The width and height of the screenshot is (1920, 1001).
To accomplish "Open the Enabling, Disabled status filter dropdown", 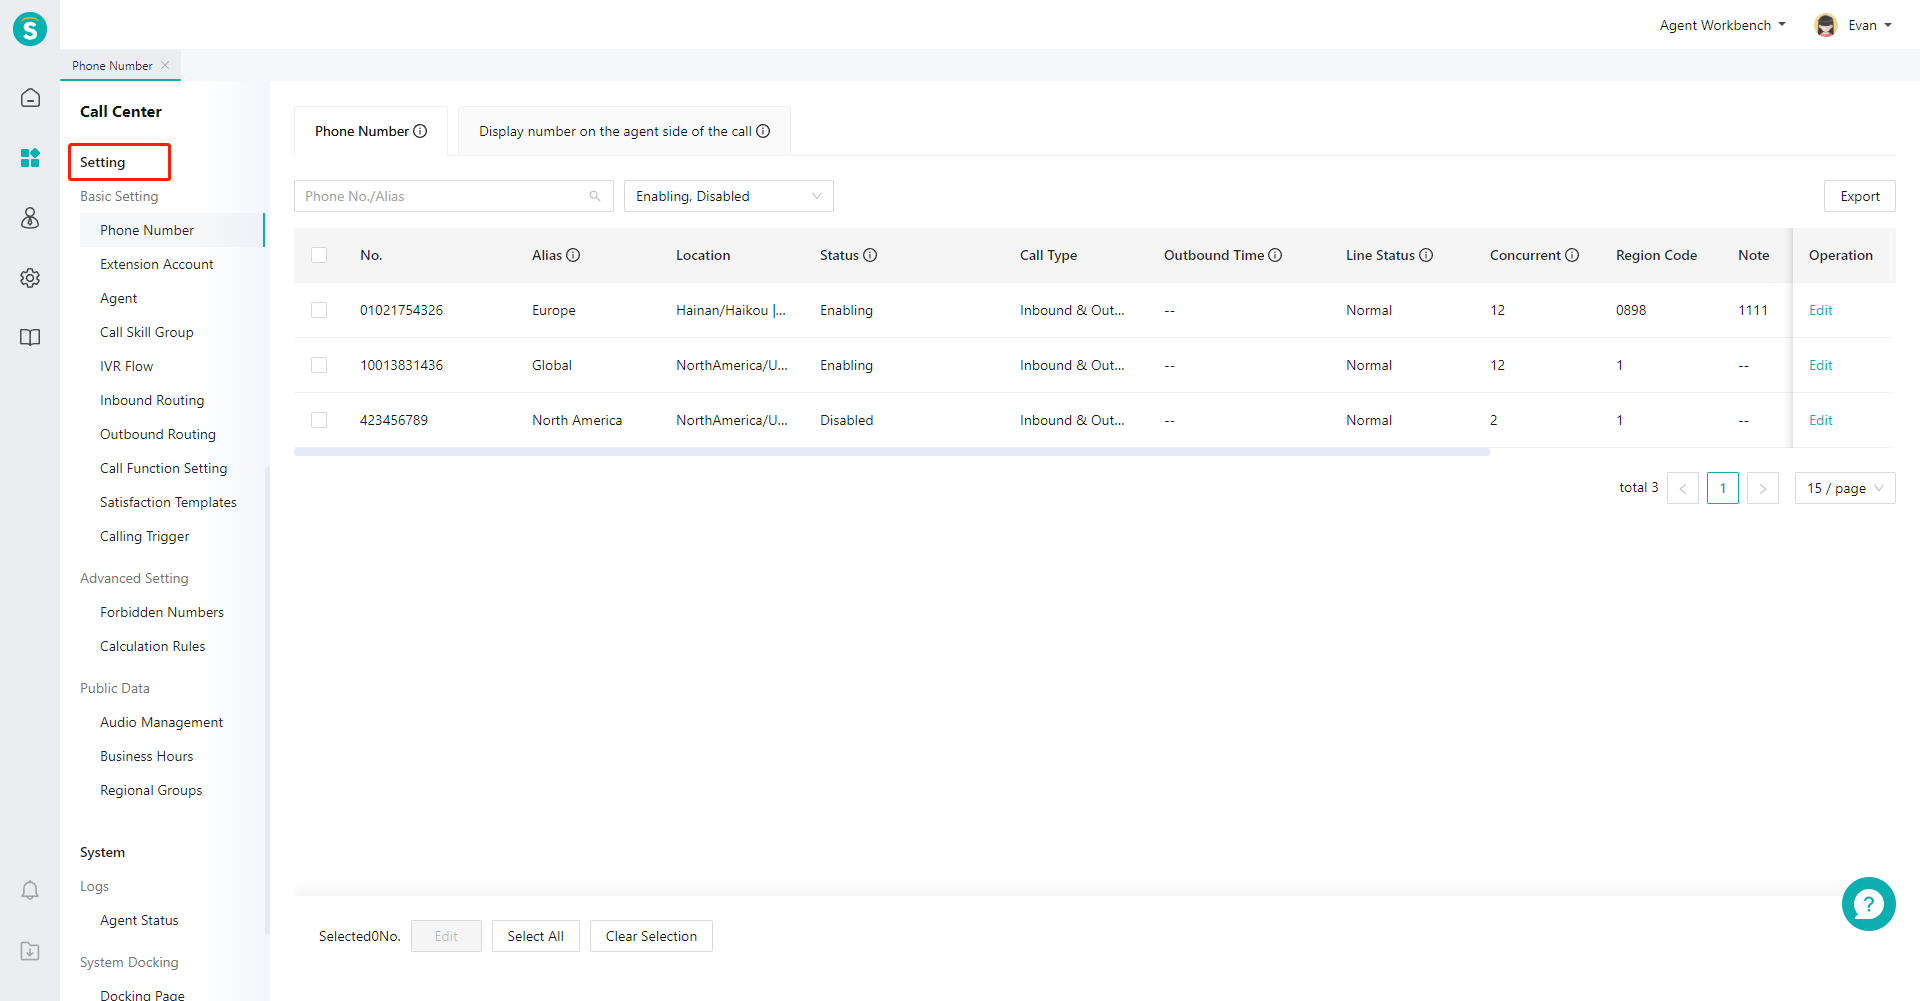I will point(729,196).
